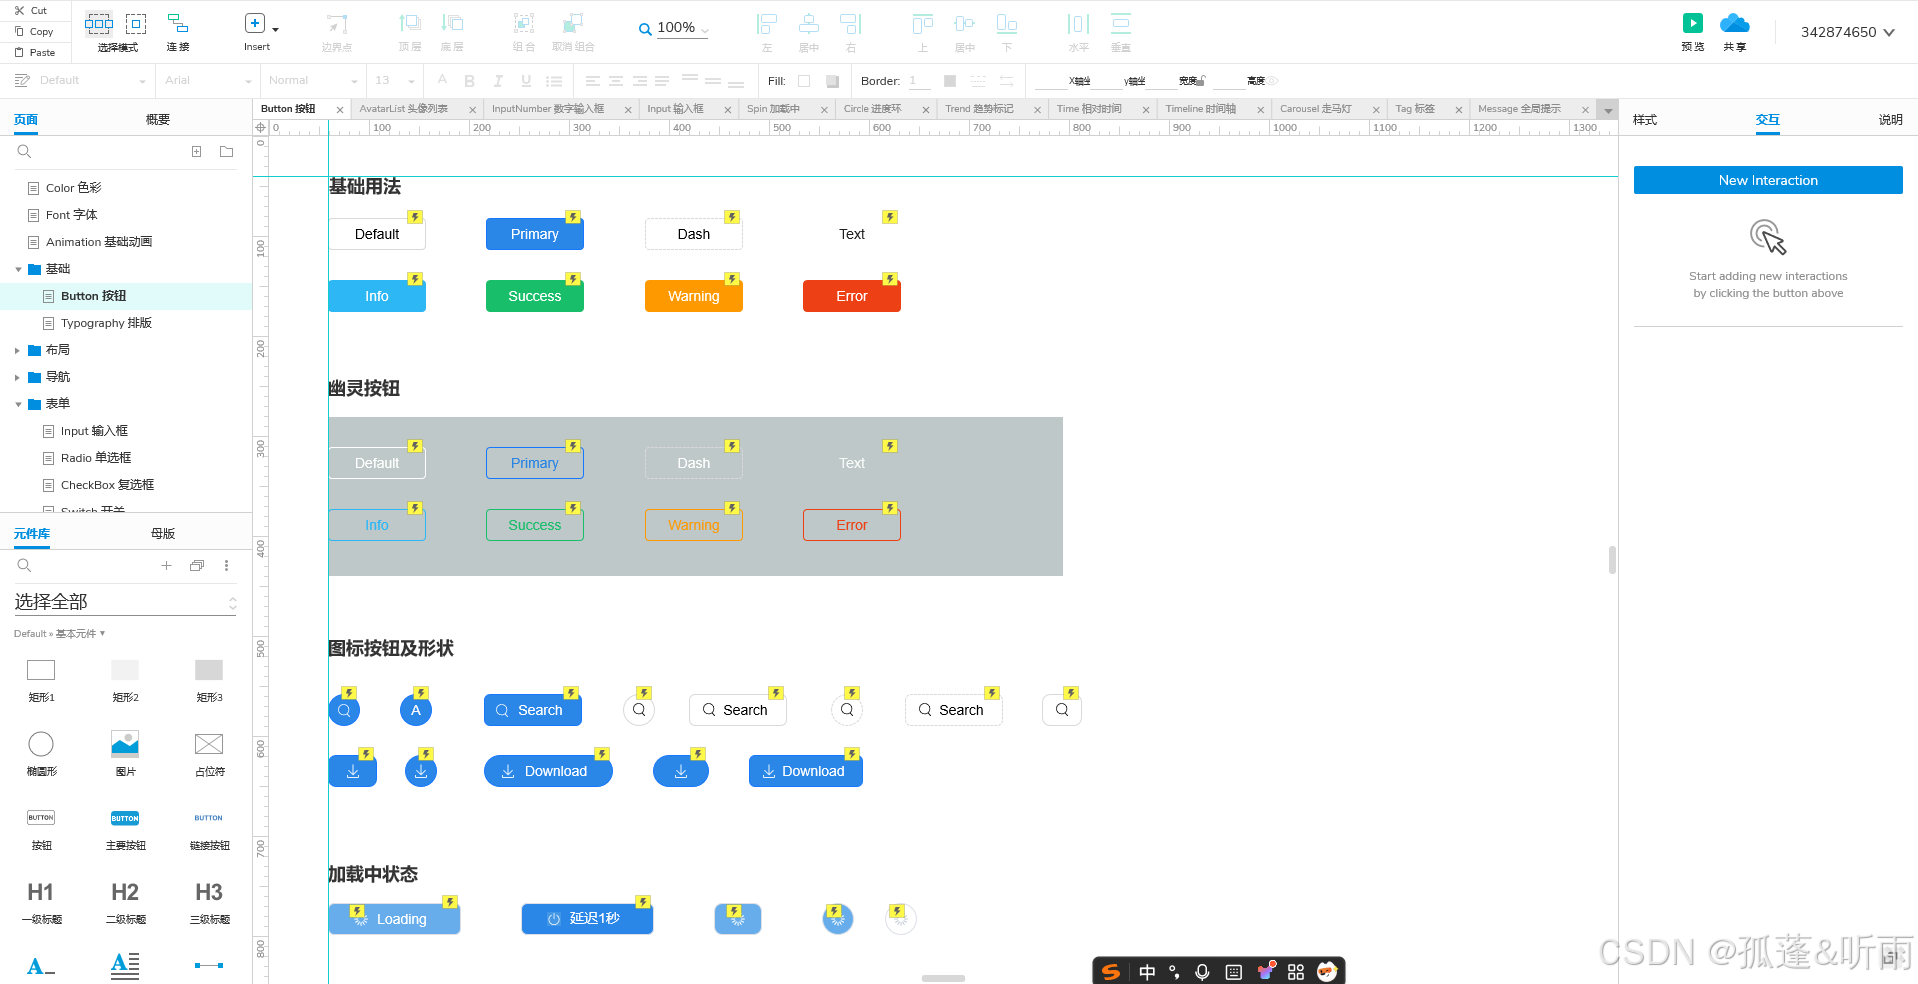Open the Insert dropdown arrow

coord(275,30)
